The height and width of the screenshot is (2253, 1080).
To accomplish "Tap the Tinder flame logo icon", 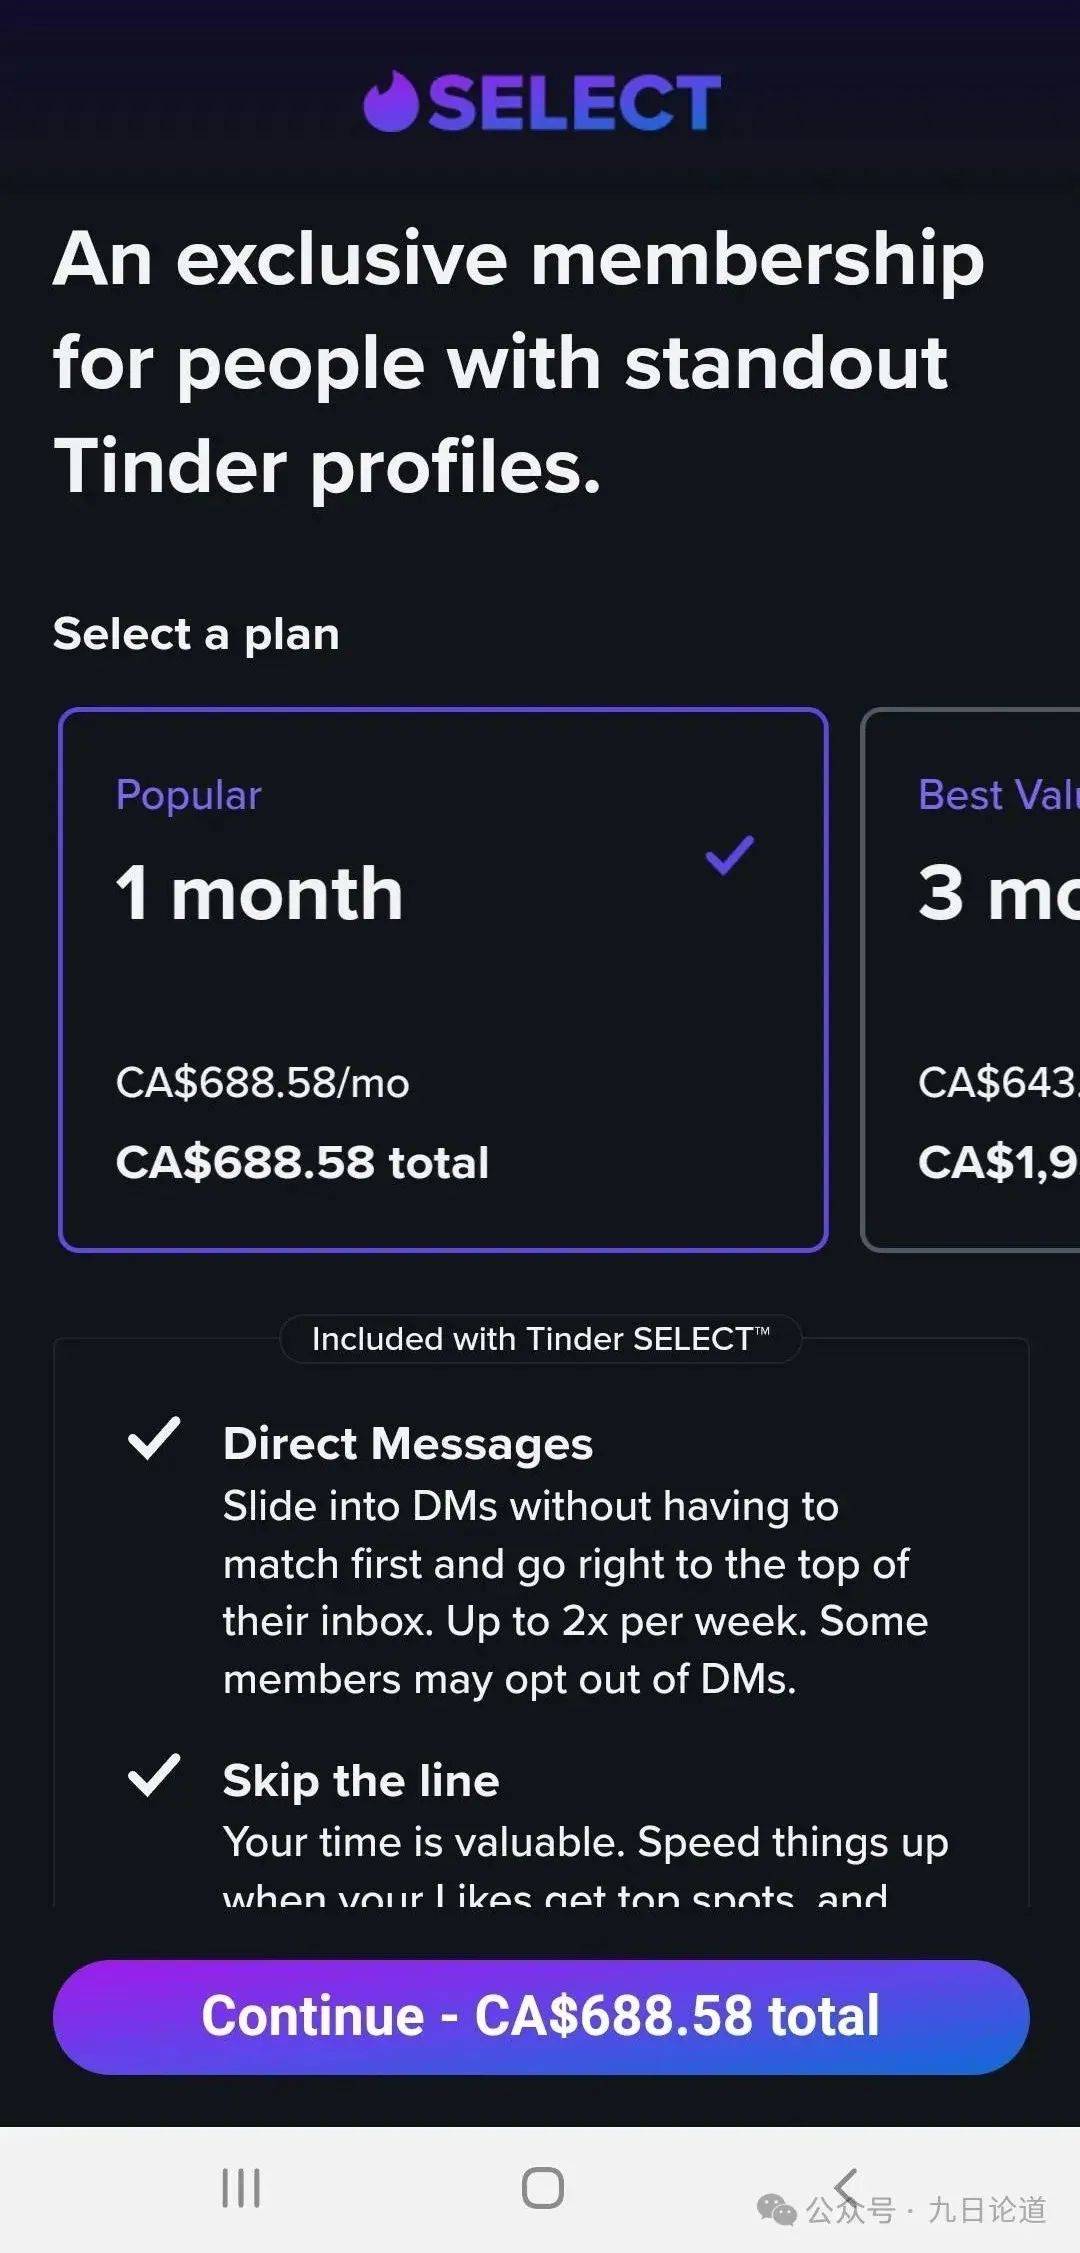I will pos(390,102).
